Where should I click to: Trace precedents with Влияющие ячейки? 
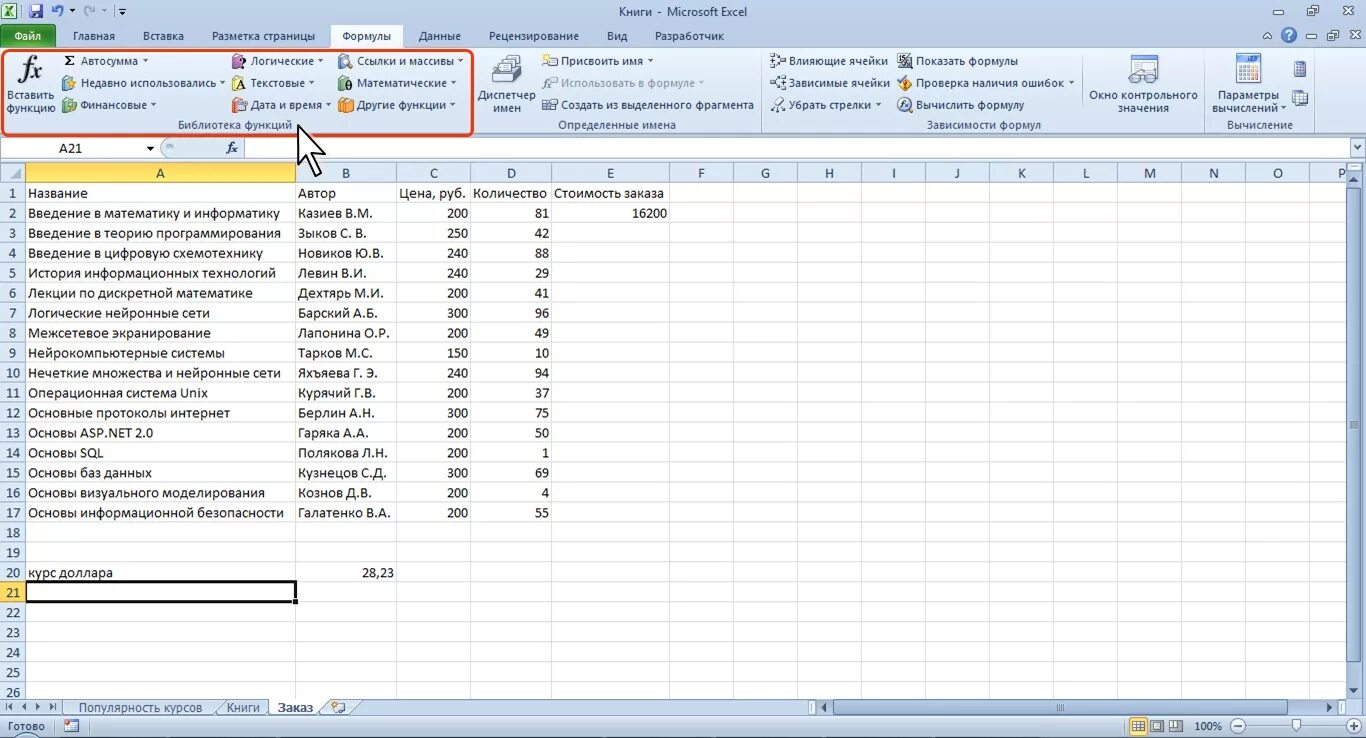(829, 61)
